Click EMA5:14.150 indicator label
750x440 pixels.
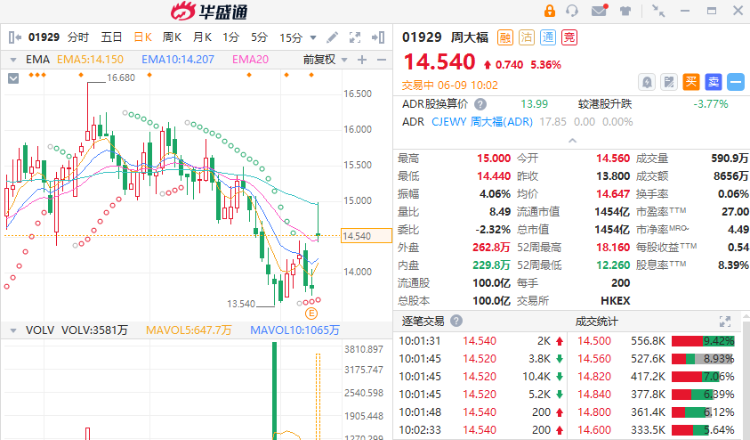(90, 59)
